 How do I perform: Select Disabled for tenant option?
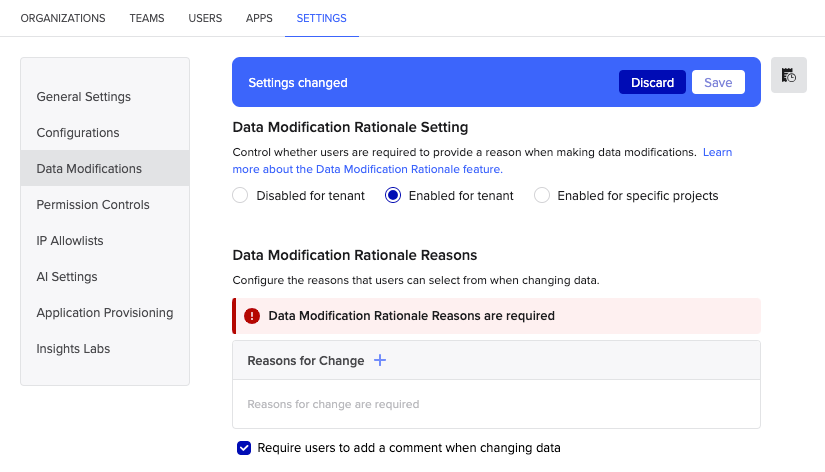[240, 196]
